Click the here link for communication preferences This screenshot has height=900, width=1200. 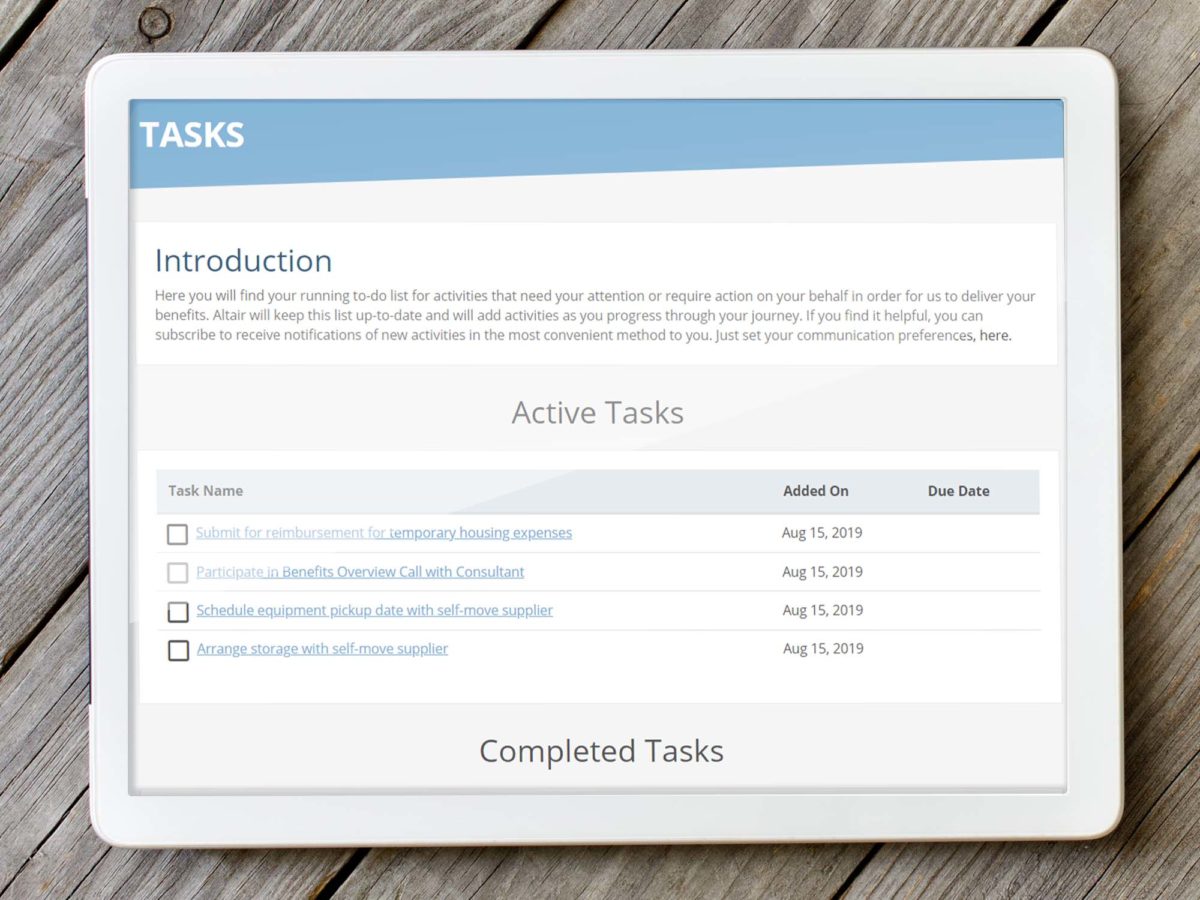[994, 335]
